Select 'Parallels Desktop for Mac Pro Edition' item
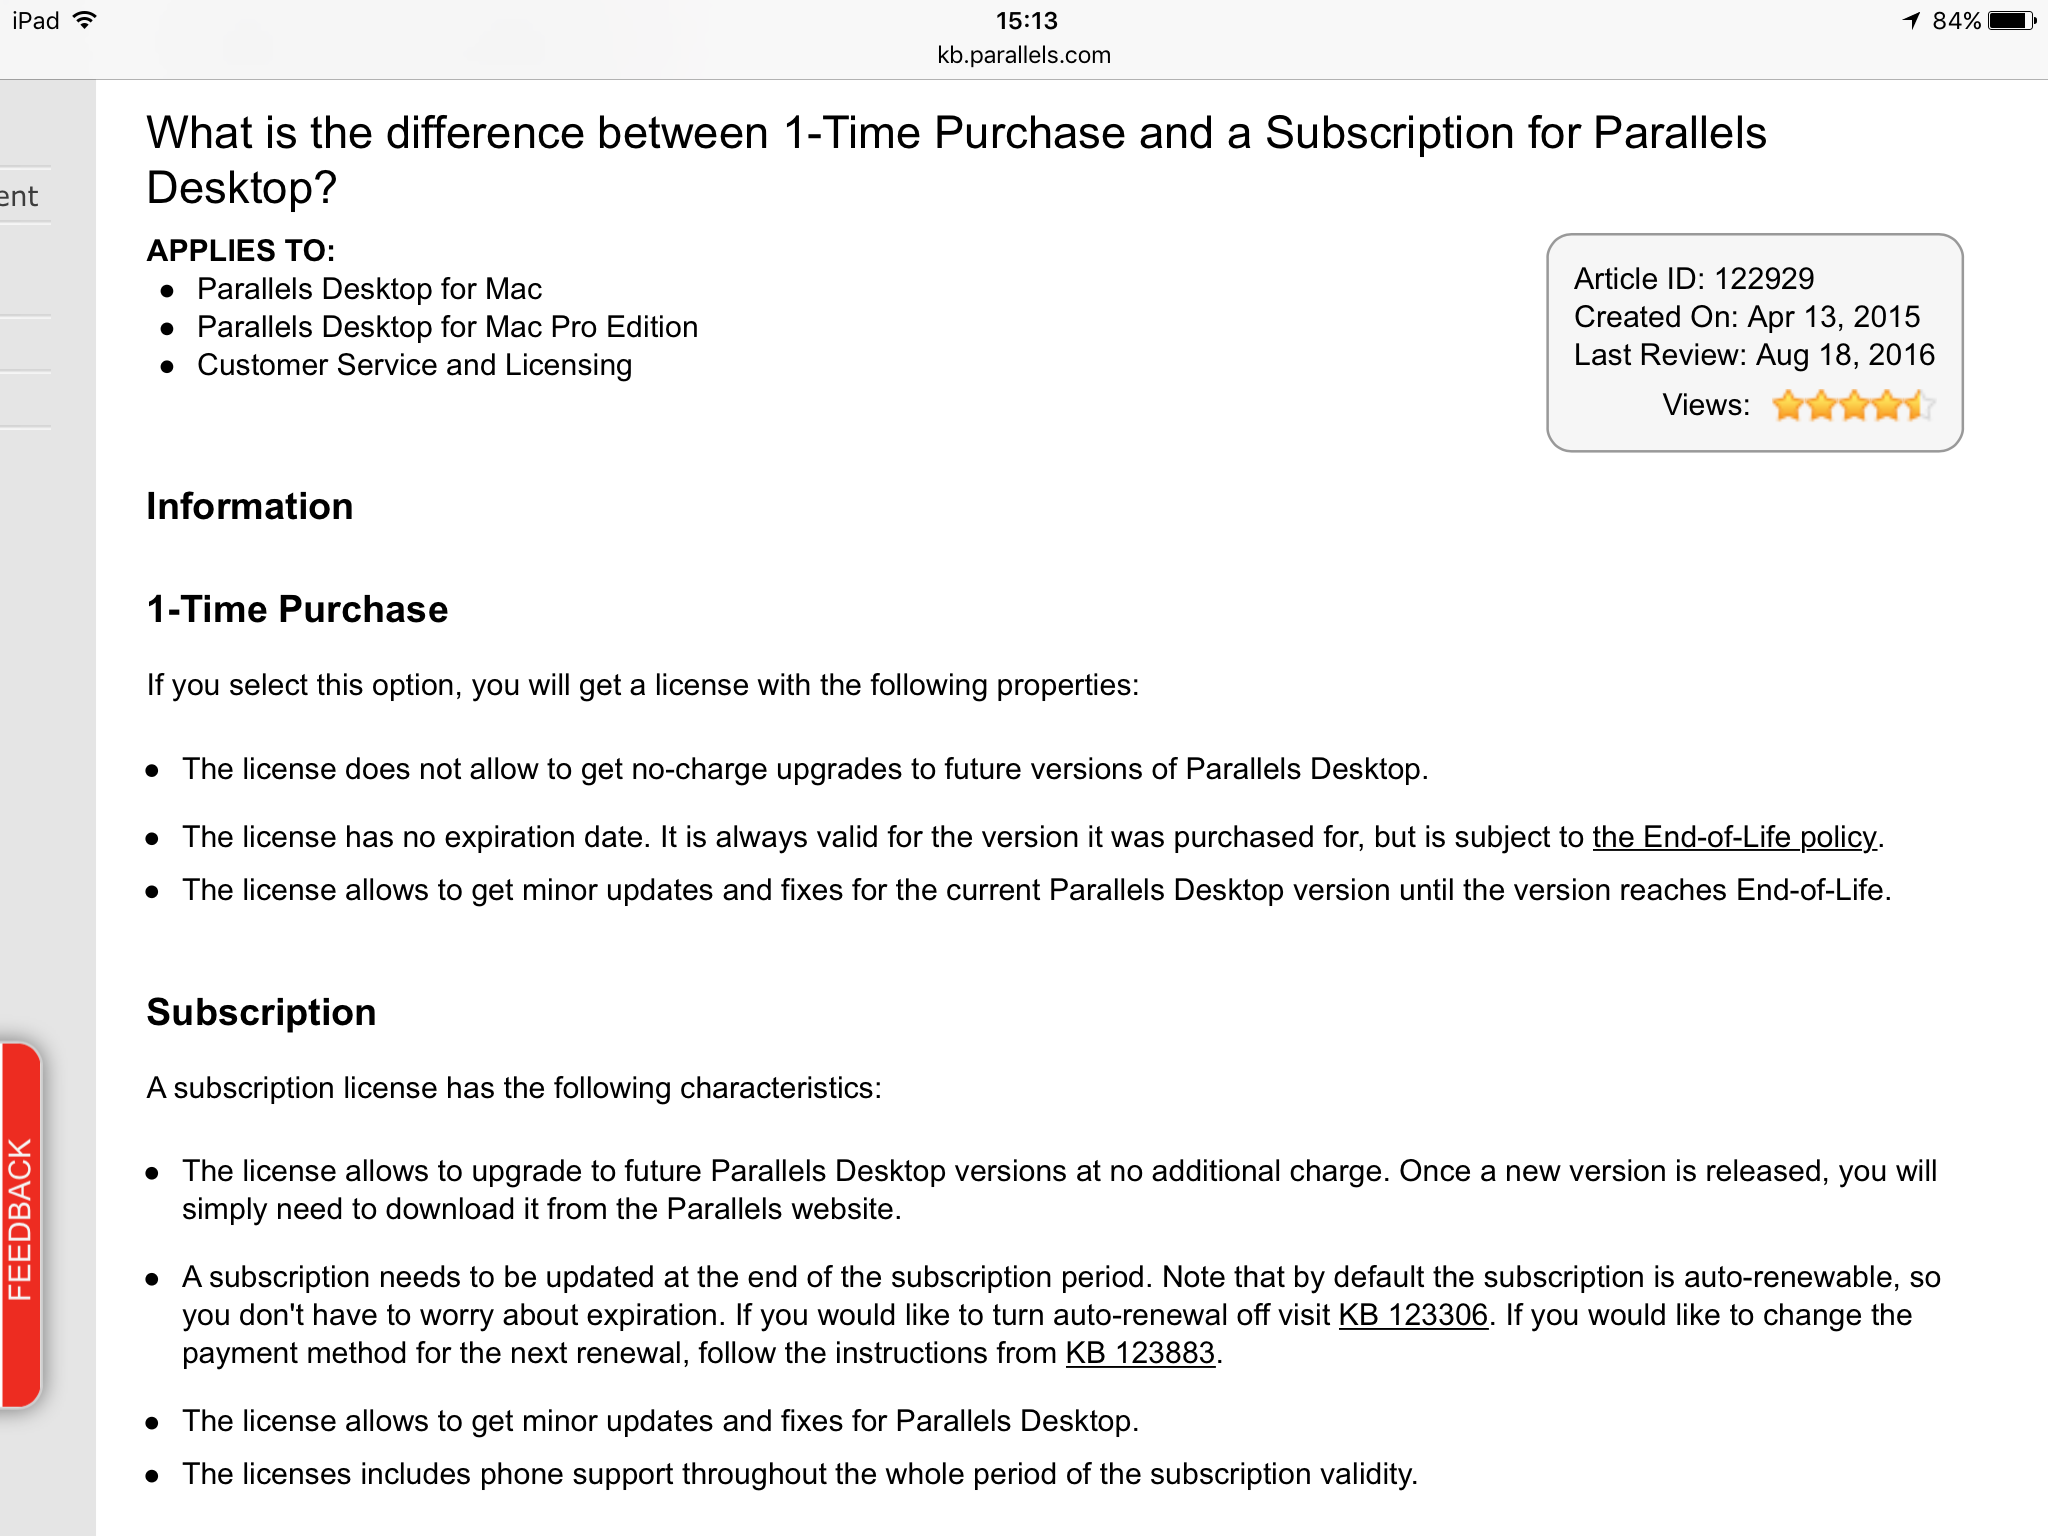This screenshot has height=1536, width=2048. point(447,327)
